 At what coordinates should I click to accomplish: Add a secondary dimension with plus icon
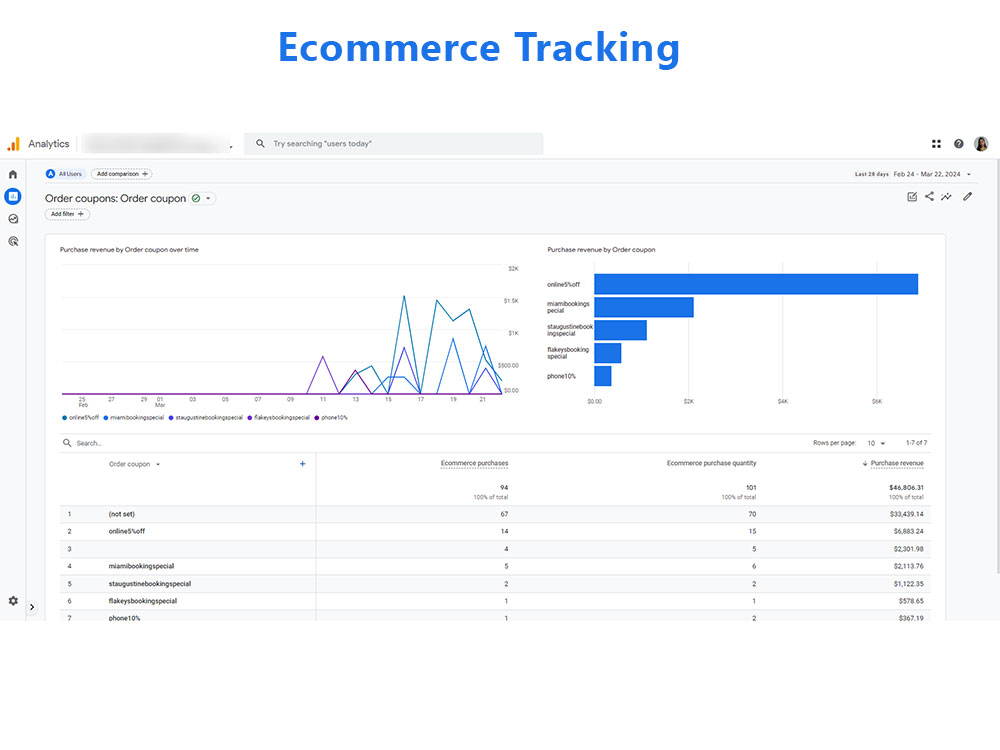pos(303,464)
